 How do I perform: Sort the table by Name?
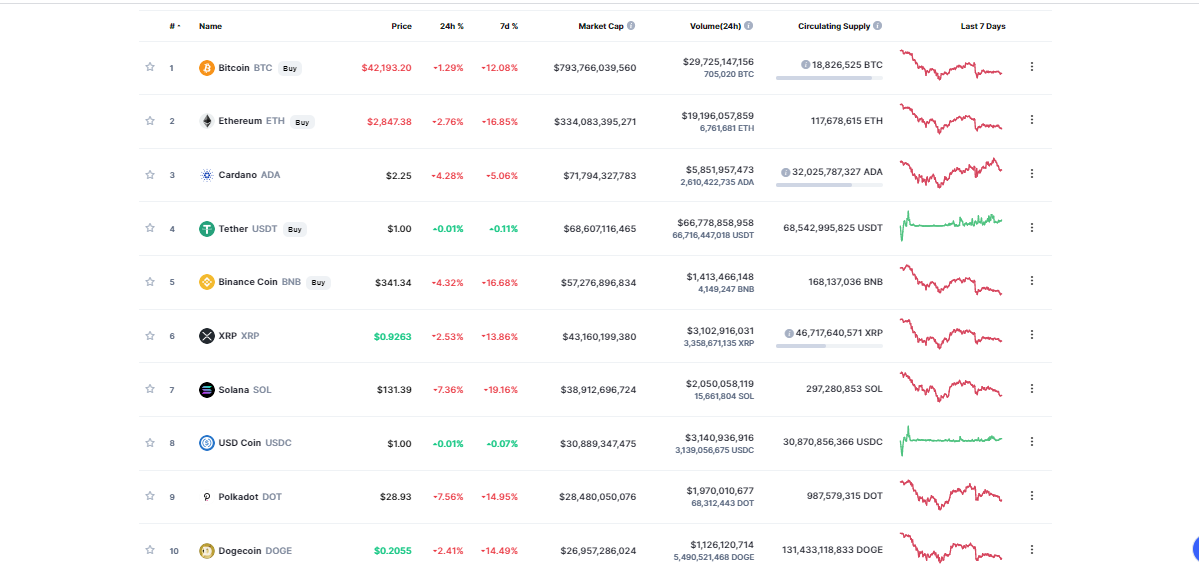[x=210, y=26]
